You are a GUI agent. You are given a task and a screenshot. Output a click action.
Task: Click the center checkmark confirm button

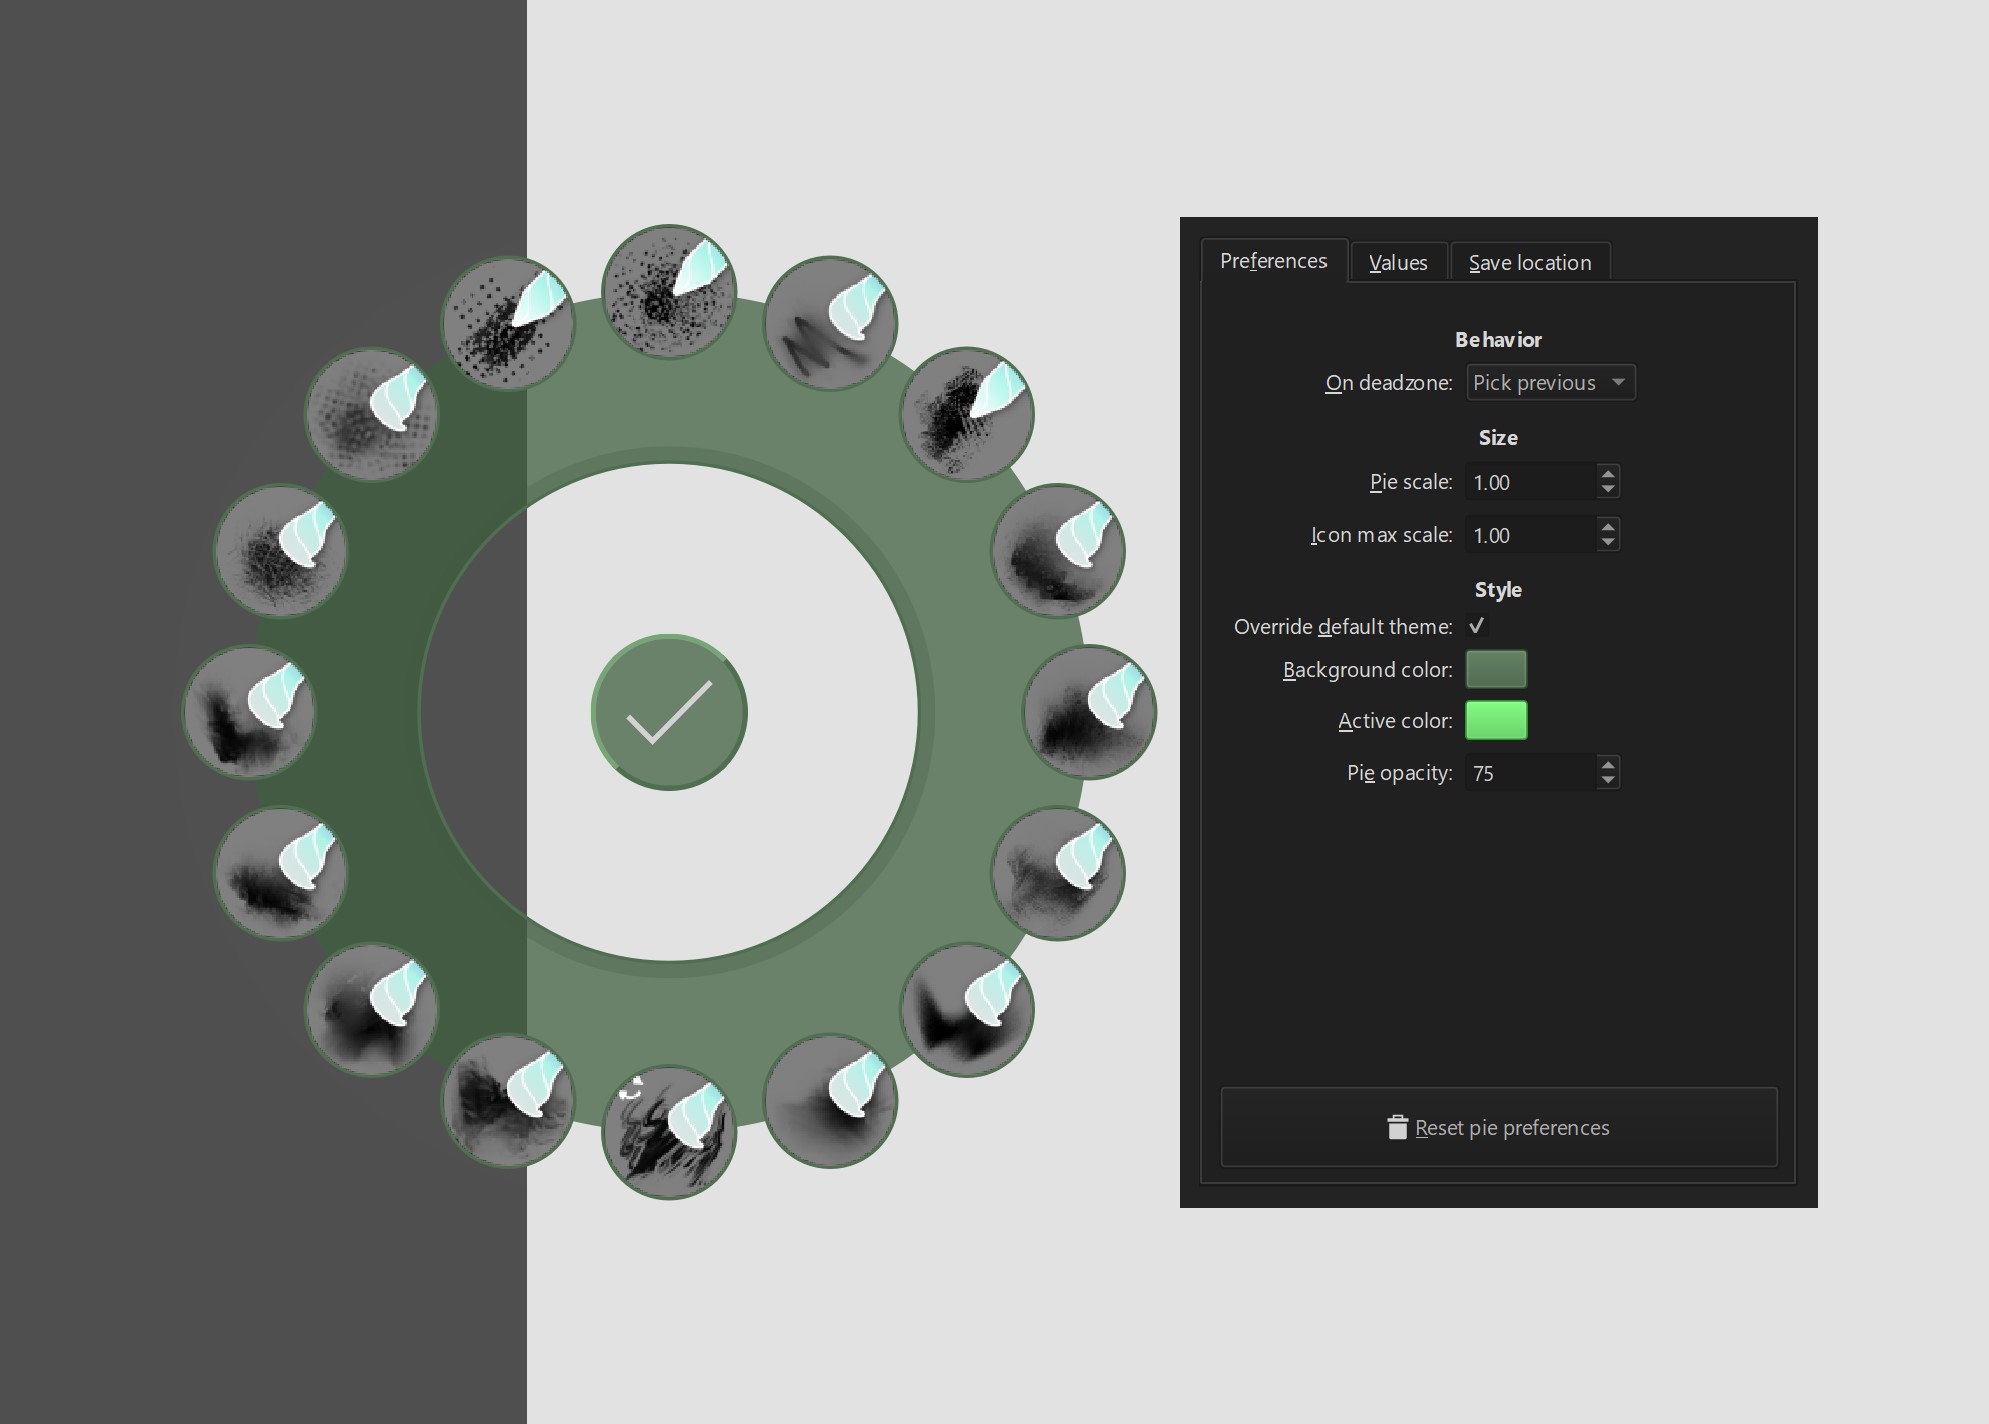(x=669, y=712)
